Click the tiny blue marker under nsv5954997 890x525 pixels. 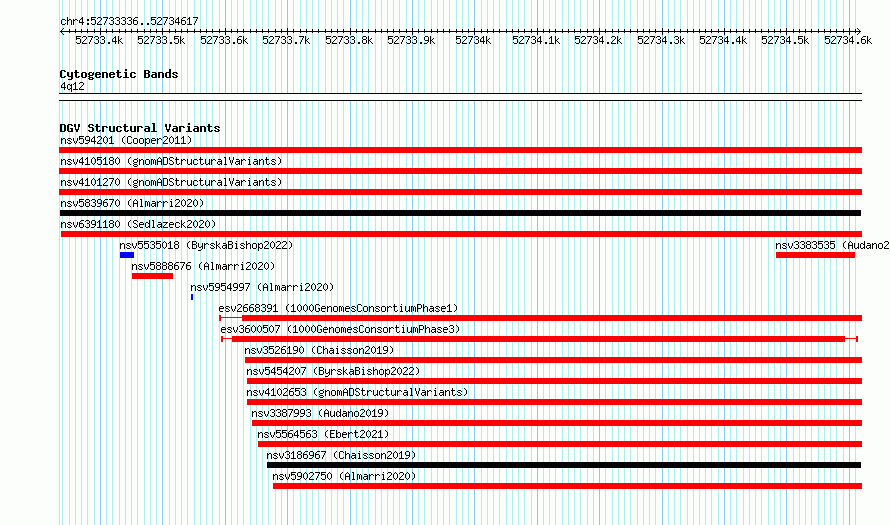[x=192, y=297]
